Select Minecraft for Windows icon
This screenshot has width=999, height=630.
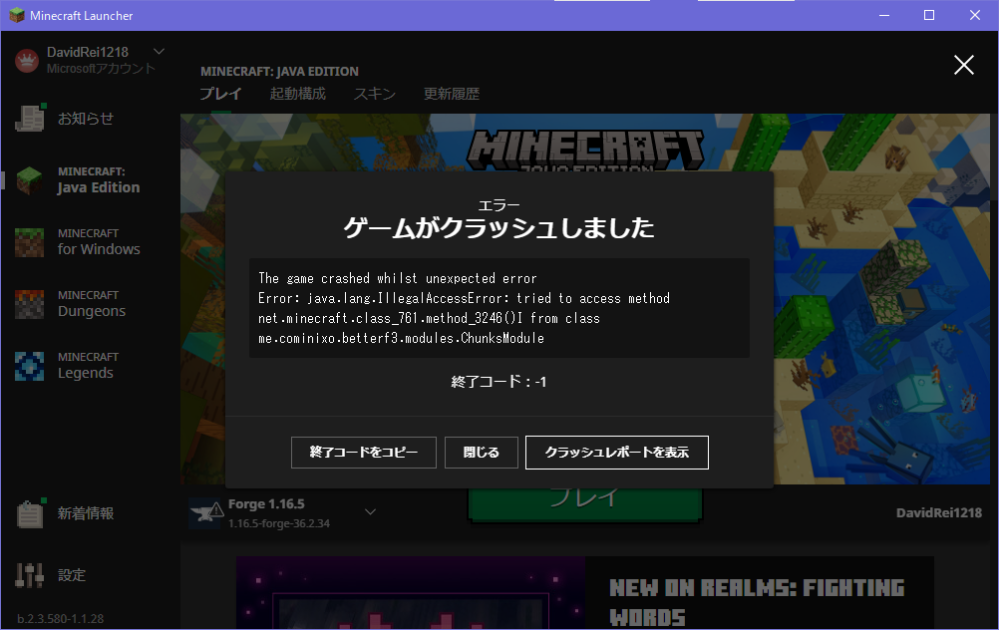click(x=29, y=242)
